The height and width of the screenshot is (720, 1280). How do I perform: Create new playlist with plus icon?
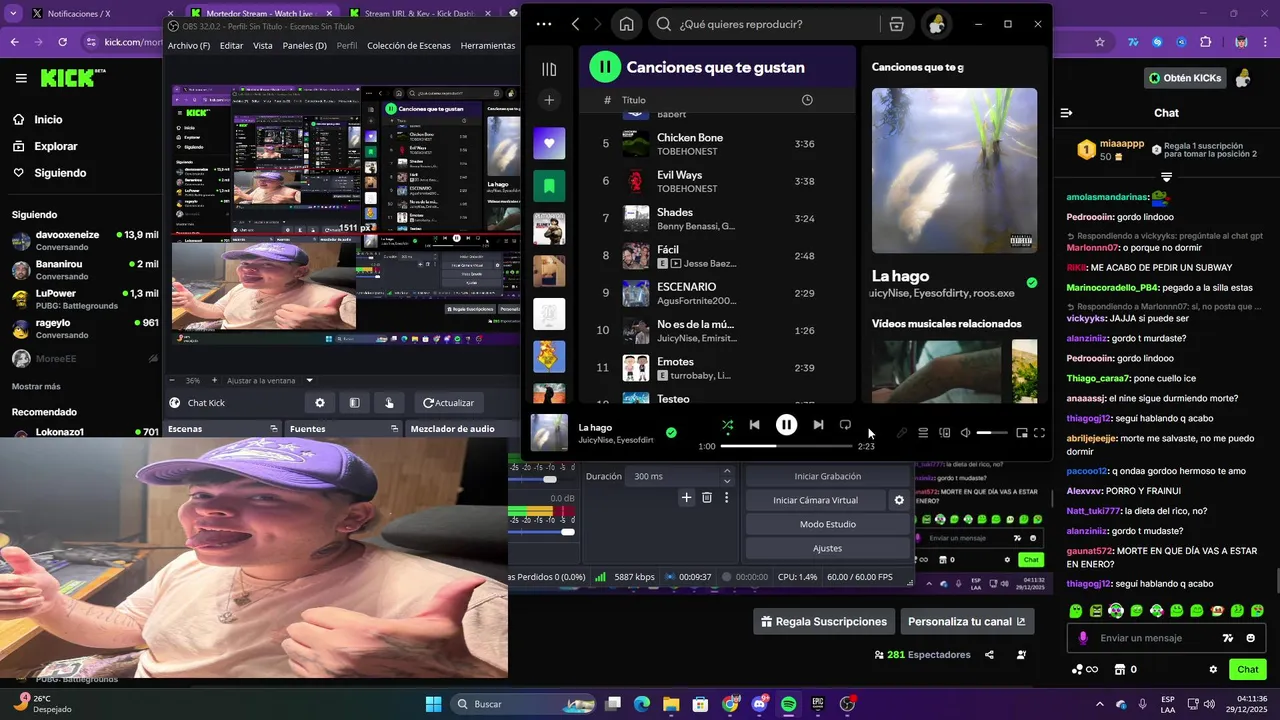click(x=549, y=100)
